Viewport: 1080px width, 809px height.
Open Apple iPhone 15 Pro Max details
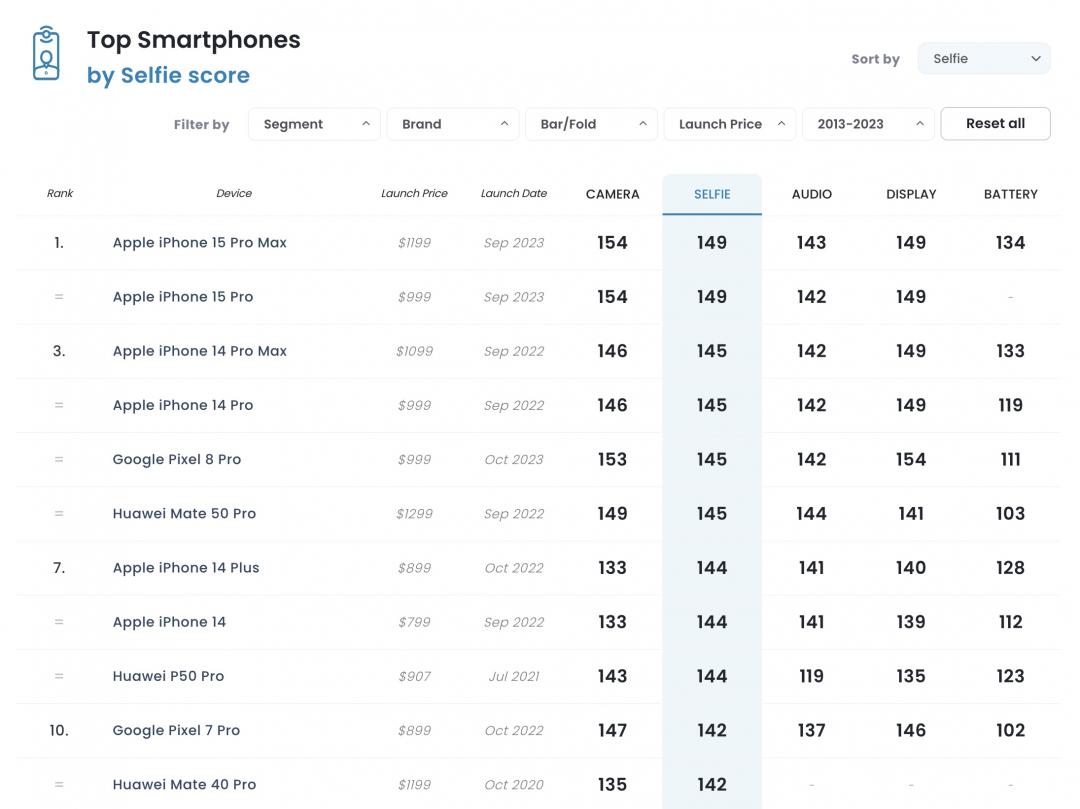(x=200, y=243)
